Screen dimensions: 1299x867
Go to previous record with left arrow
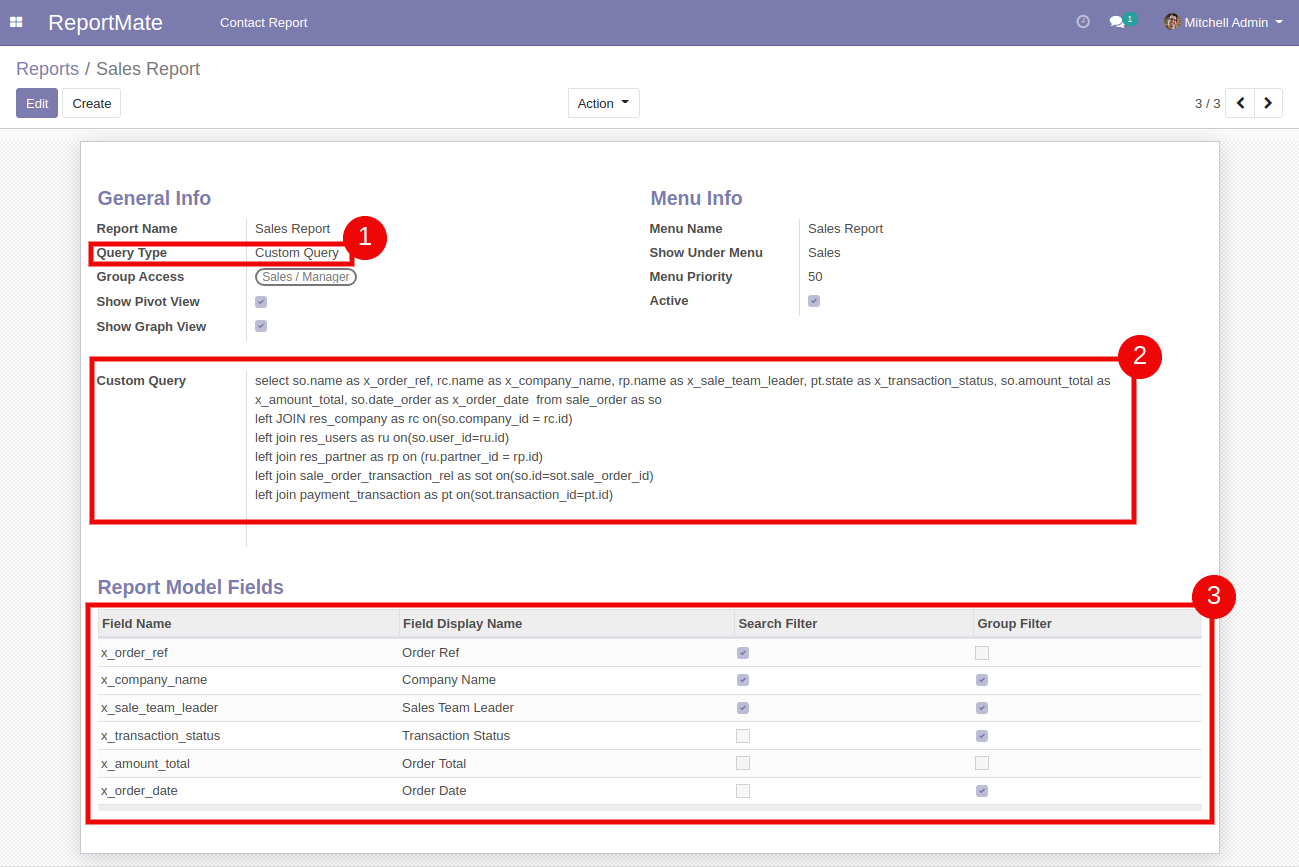point(1240,103)
